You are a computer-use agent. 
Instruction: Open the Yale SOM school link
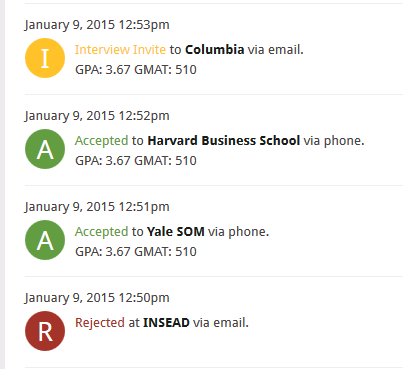tap(176, 232)
